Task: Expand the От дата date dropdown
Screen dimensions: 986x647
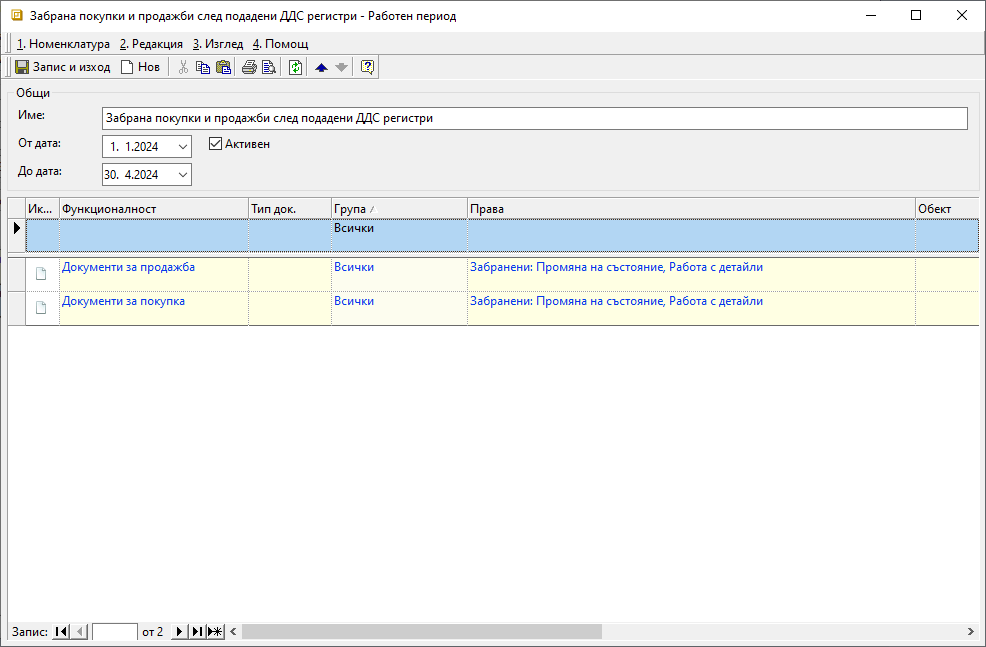Action: pos(182,147)
